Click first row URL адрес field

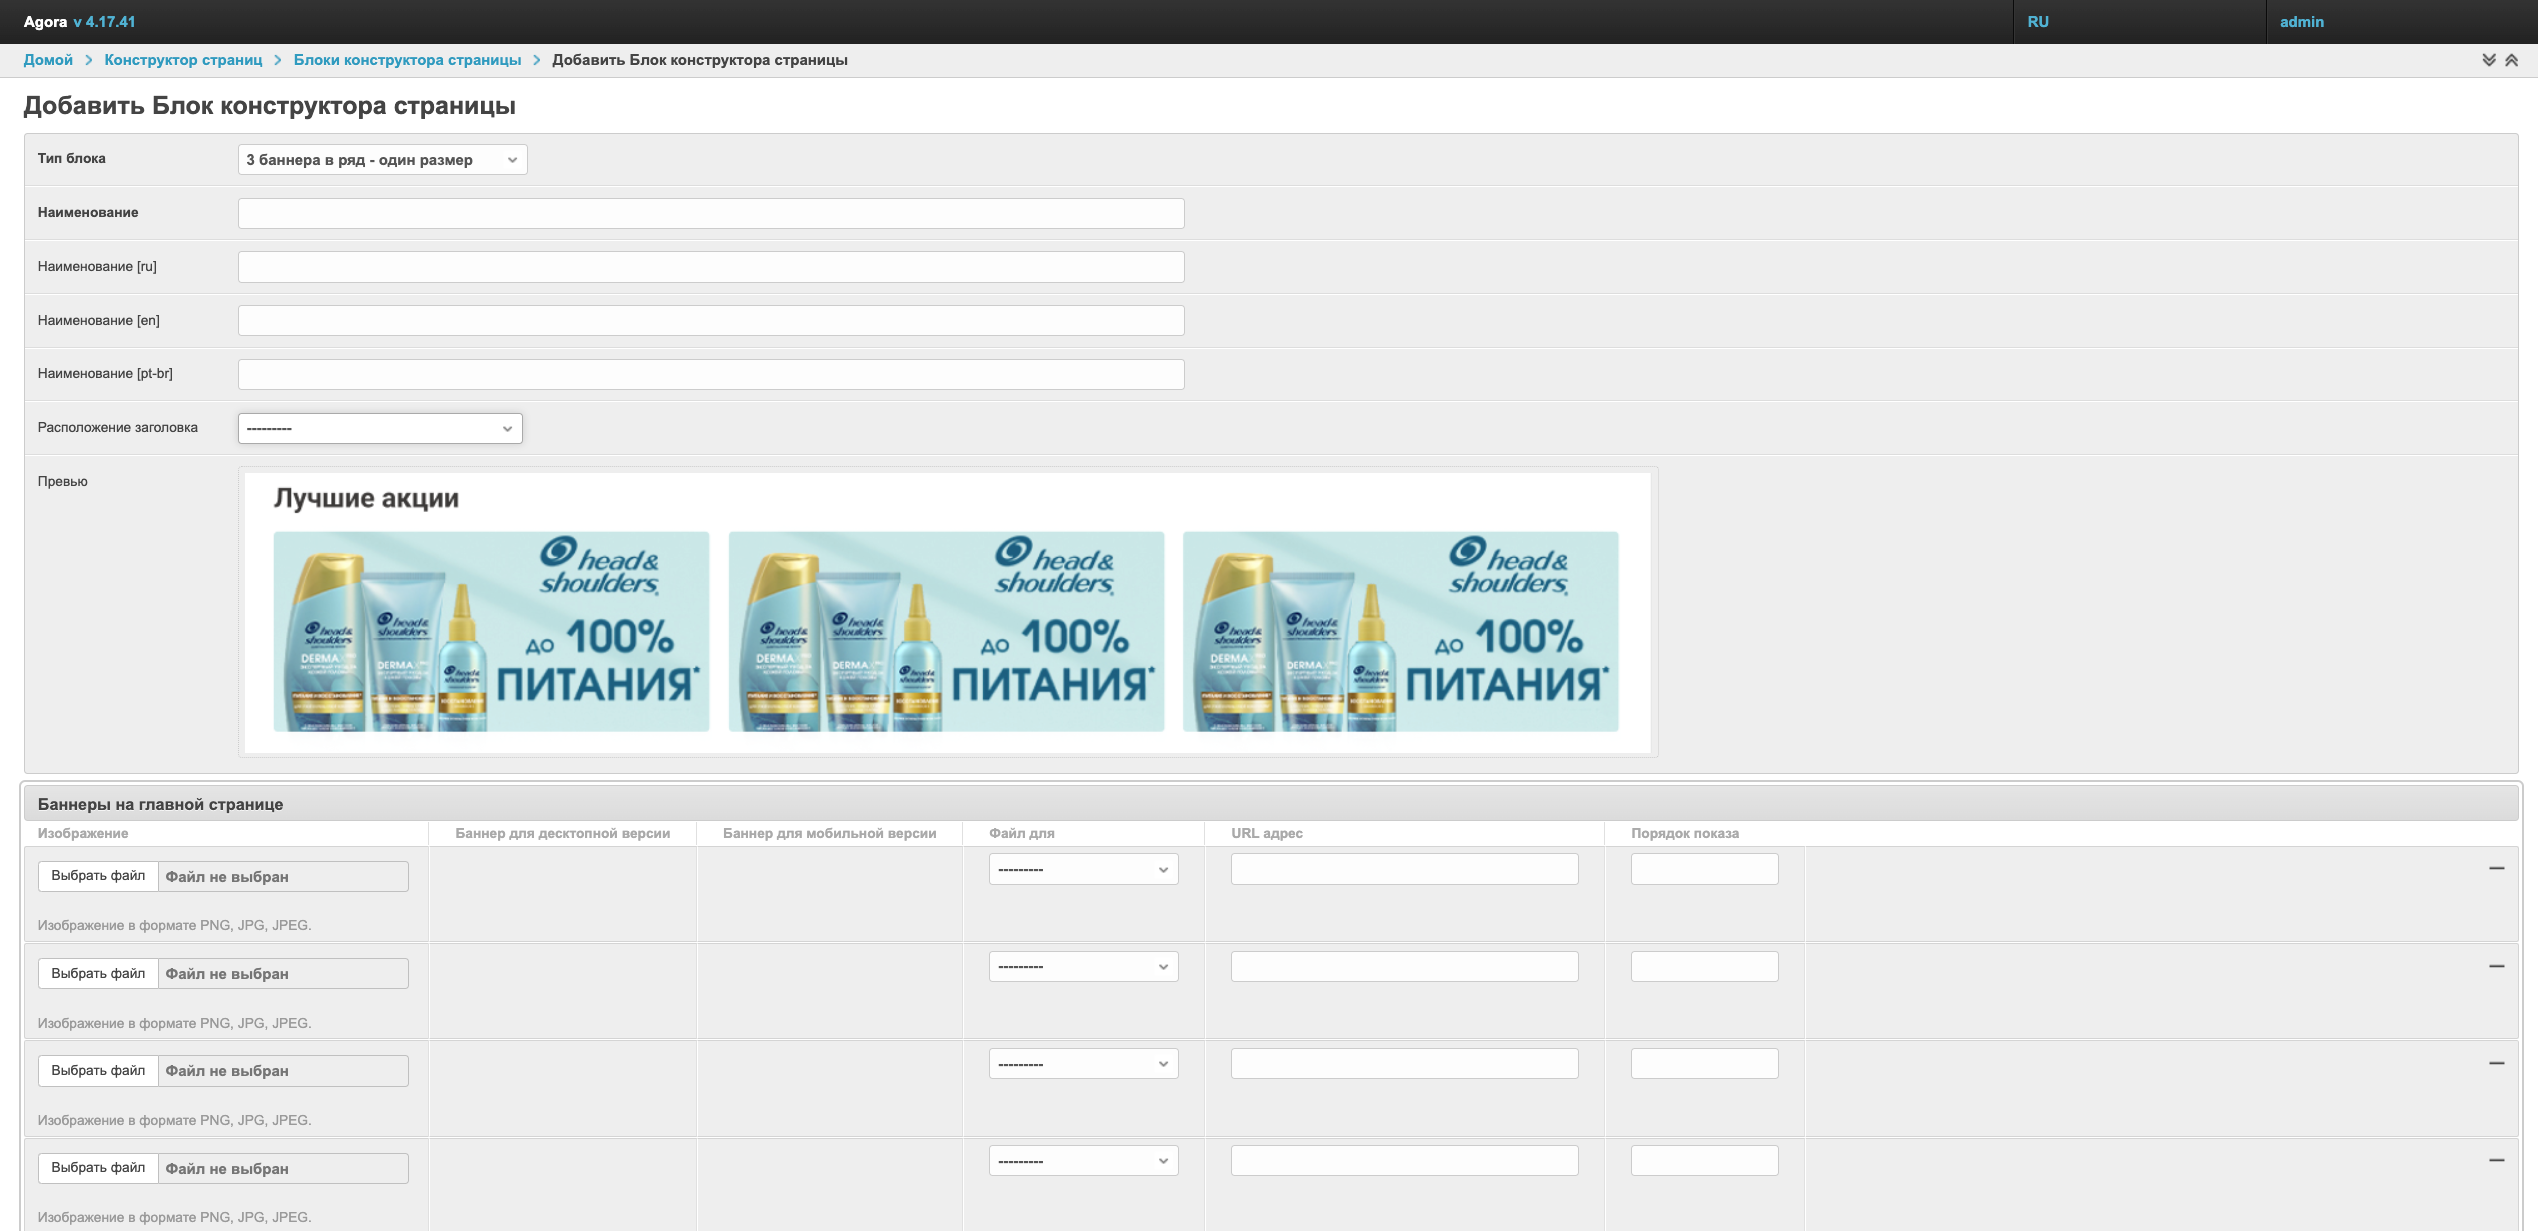[1404, 869]
